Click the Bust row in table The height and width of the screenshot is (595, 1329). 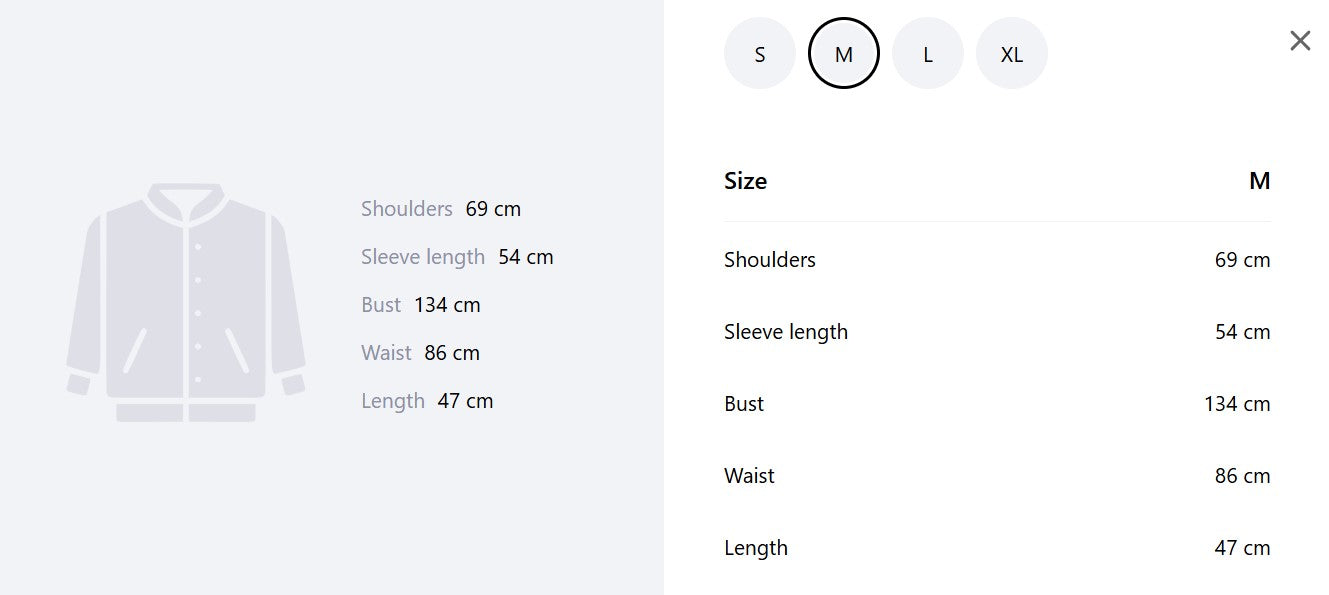(x=998, y=404)
